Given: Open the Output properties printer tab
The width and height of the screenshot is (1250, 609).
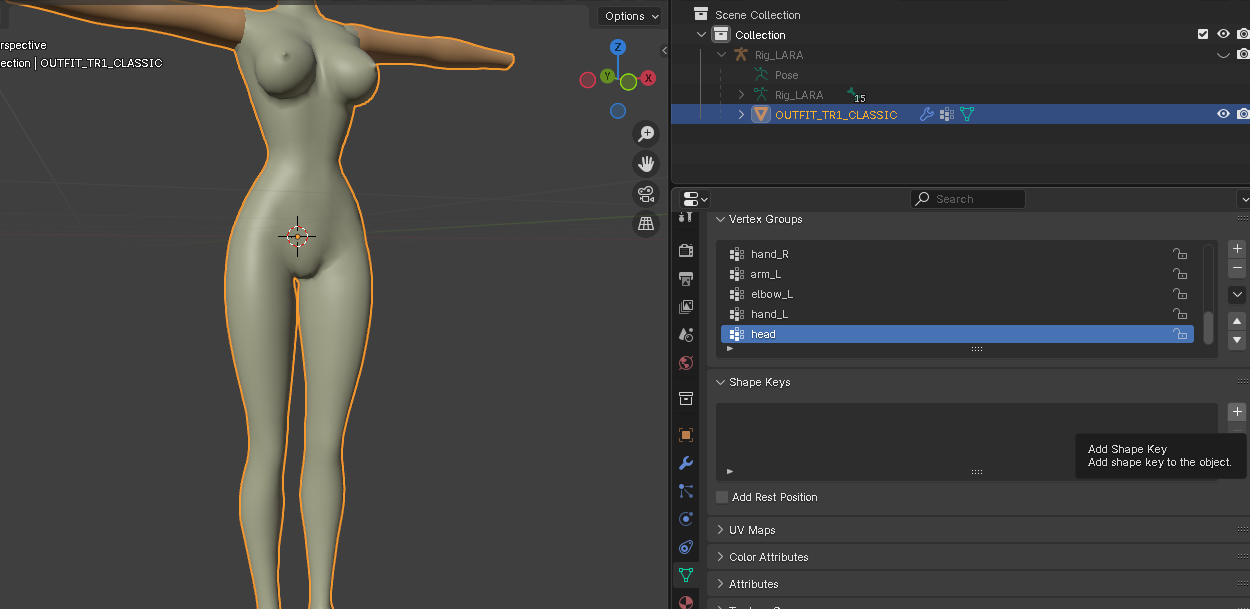Looking at the screenshot, I should pyautogui.click(x=686, y=278).
